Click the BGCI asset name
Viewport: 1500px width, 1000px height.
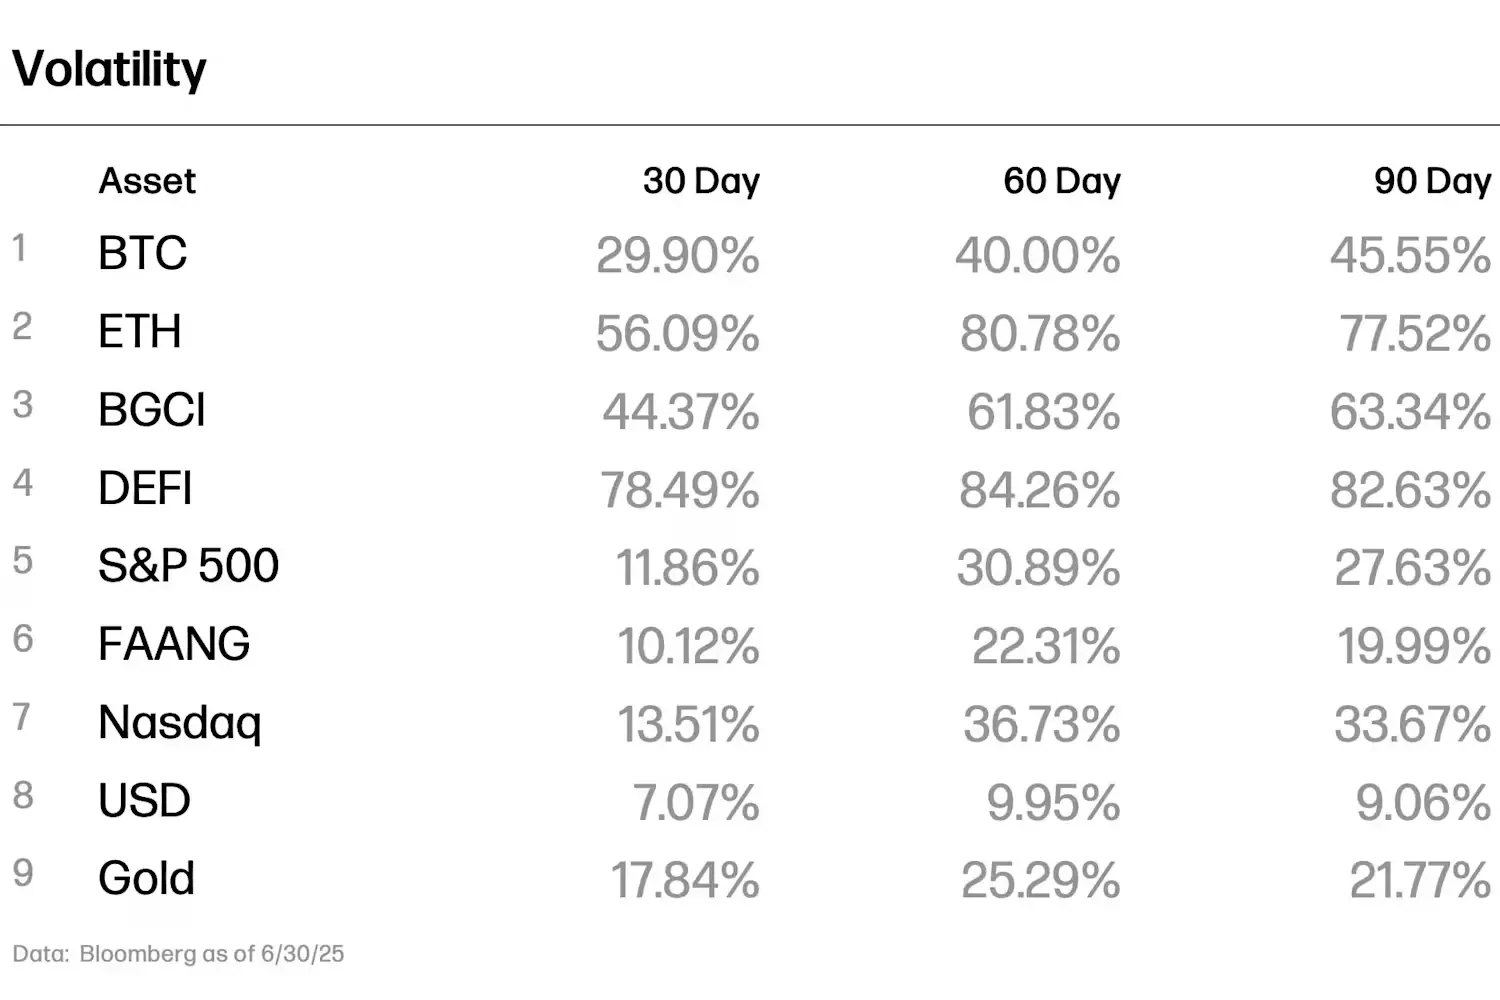click(152, 410)
